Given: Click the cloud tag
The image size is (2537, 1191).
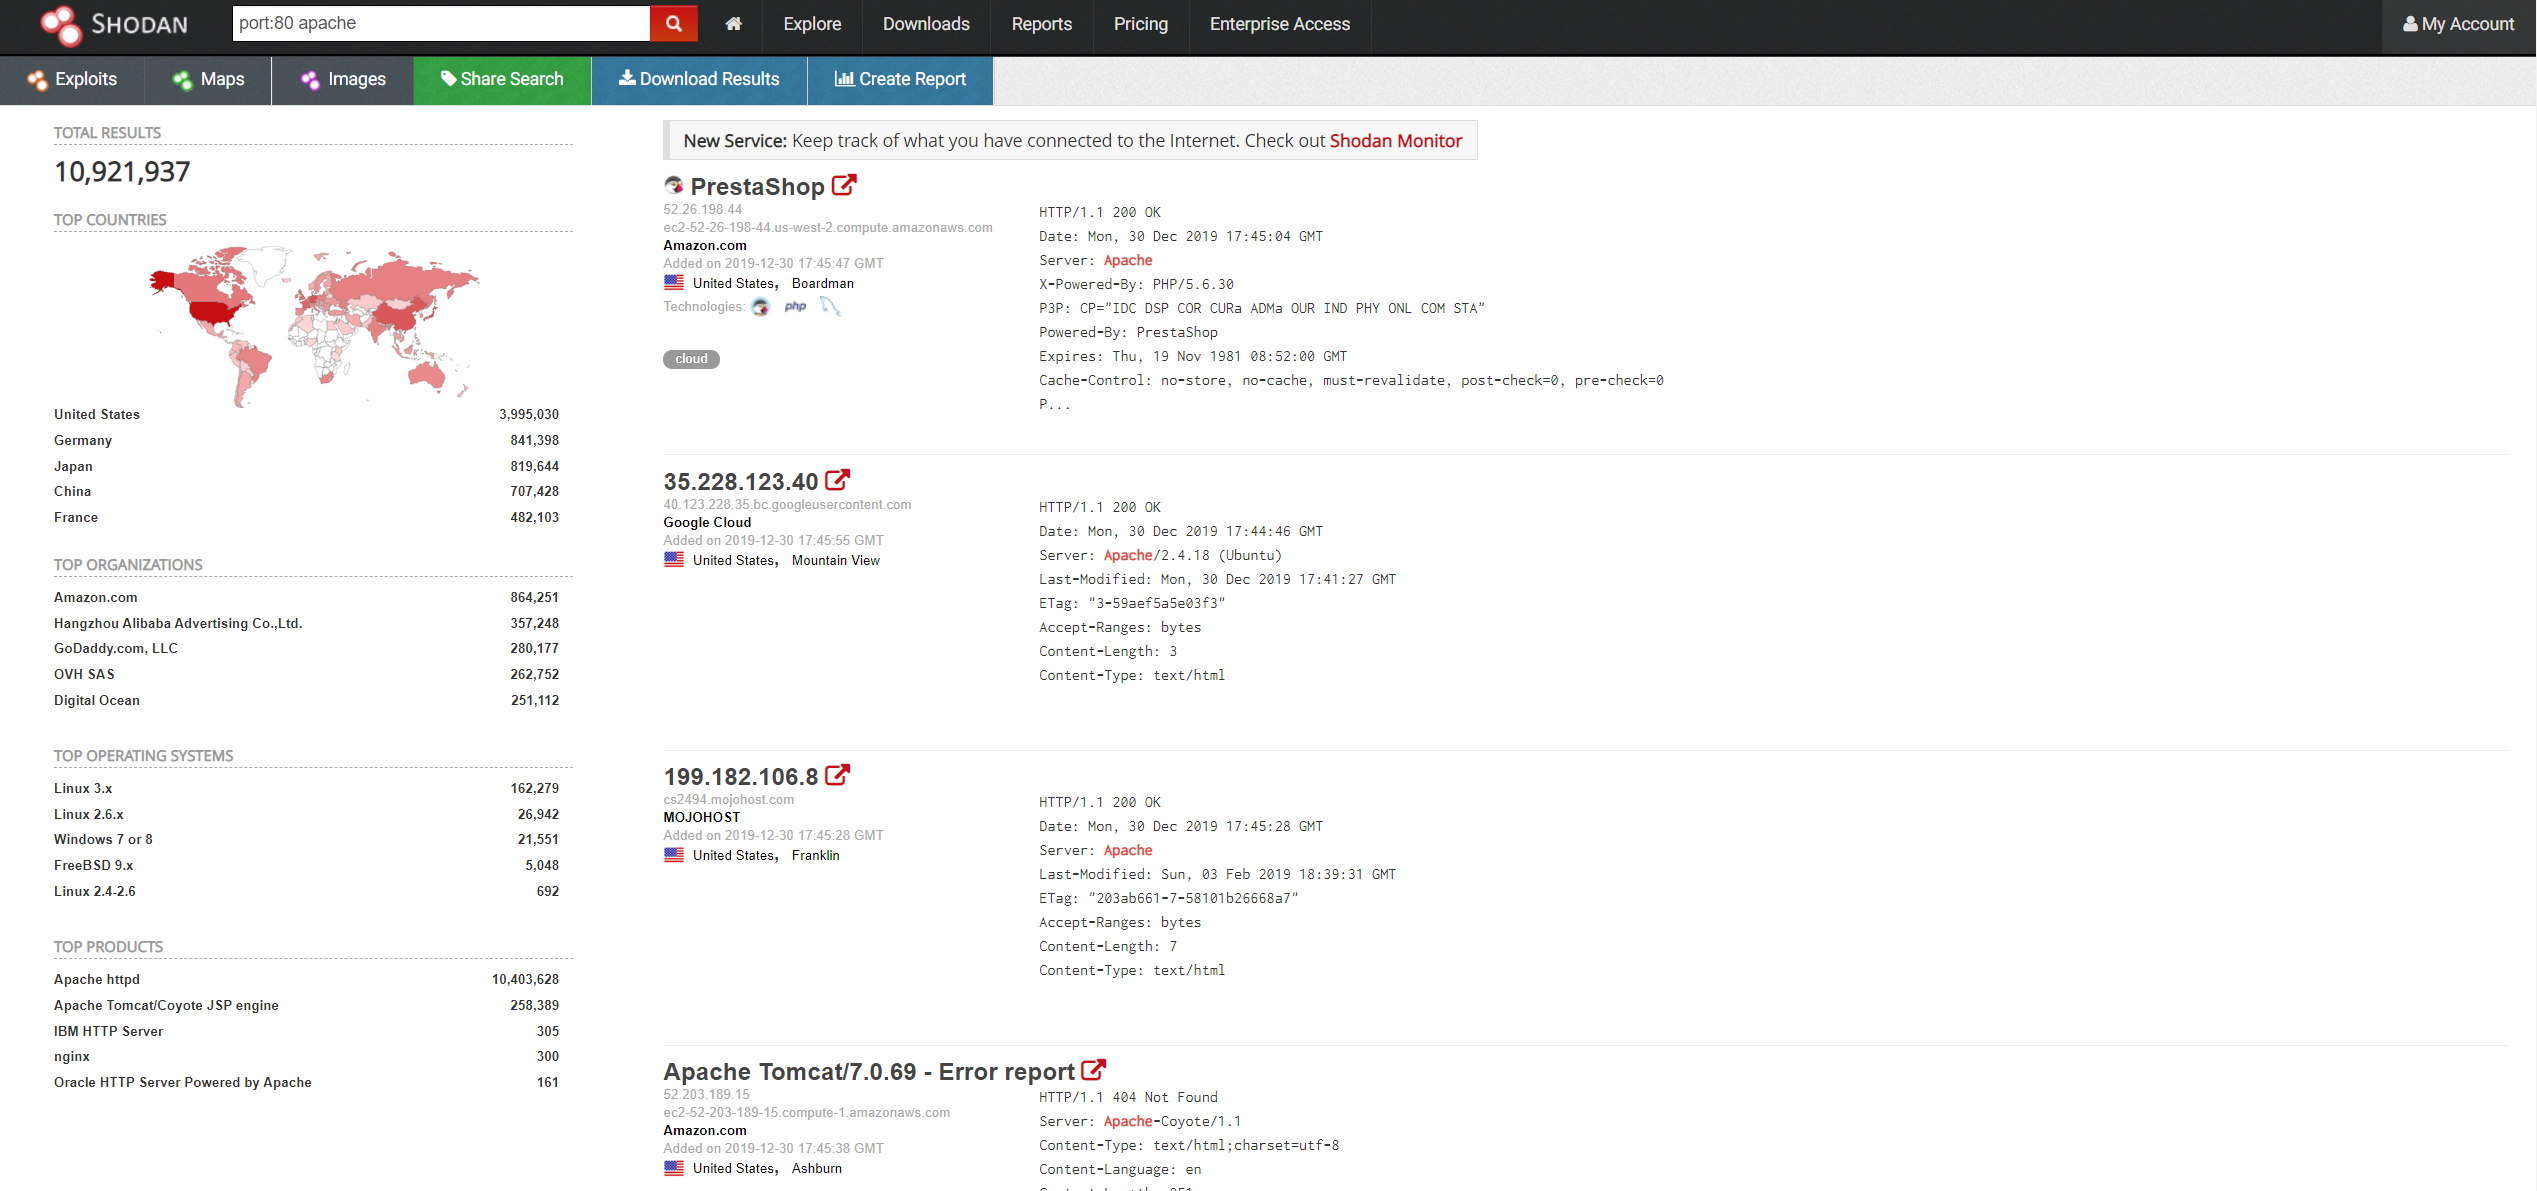Looking at the screenshot, I should click(691, 359).
